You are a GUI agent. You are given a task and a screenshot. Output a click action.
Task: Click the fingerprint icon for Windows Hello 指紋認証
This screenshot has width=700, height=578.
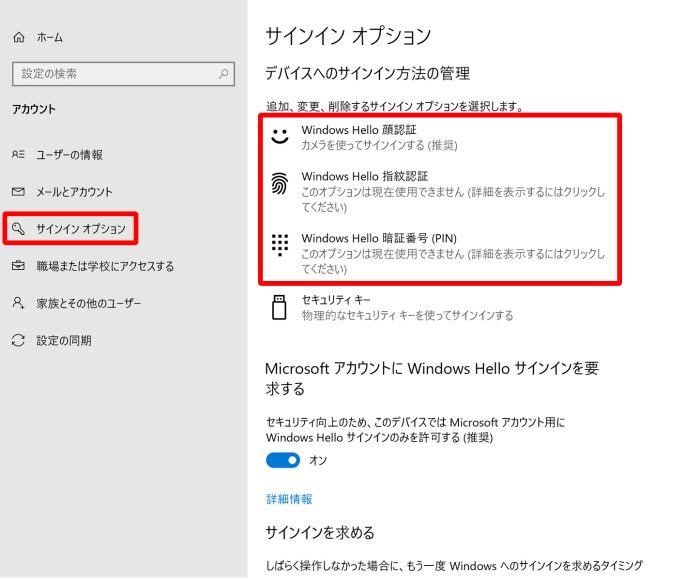coord(280,184)
